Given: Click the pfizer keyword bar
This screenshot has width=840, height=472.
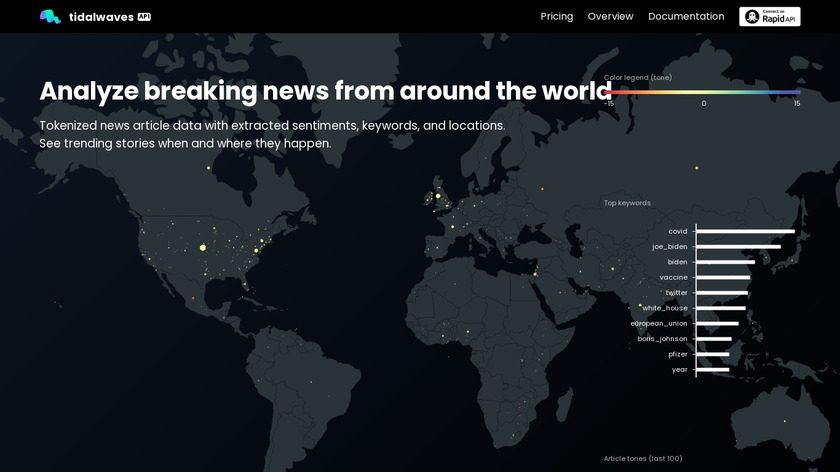Looking at the screenshot, I should click(713, 354).
